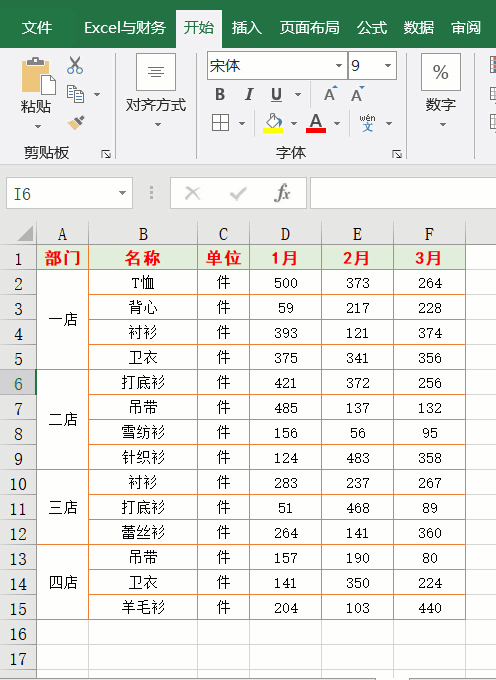Open the Copy dropdown arrow
The width and height of the screenshot is (496, 680).
pos(97,94)
